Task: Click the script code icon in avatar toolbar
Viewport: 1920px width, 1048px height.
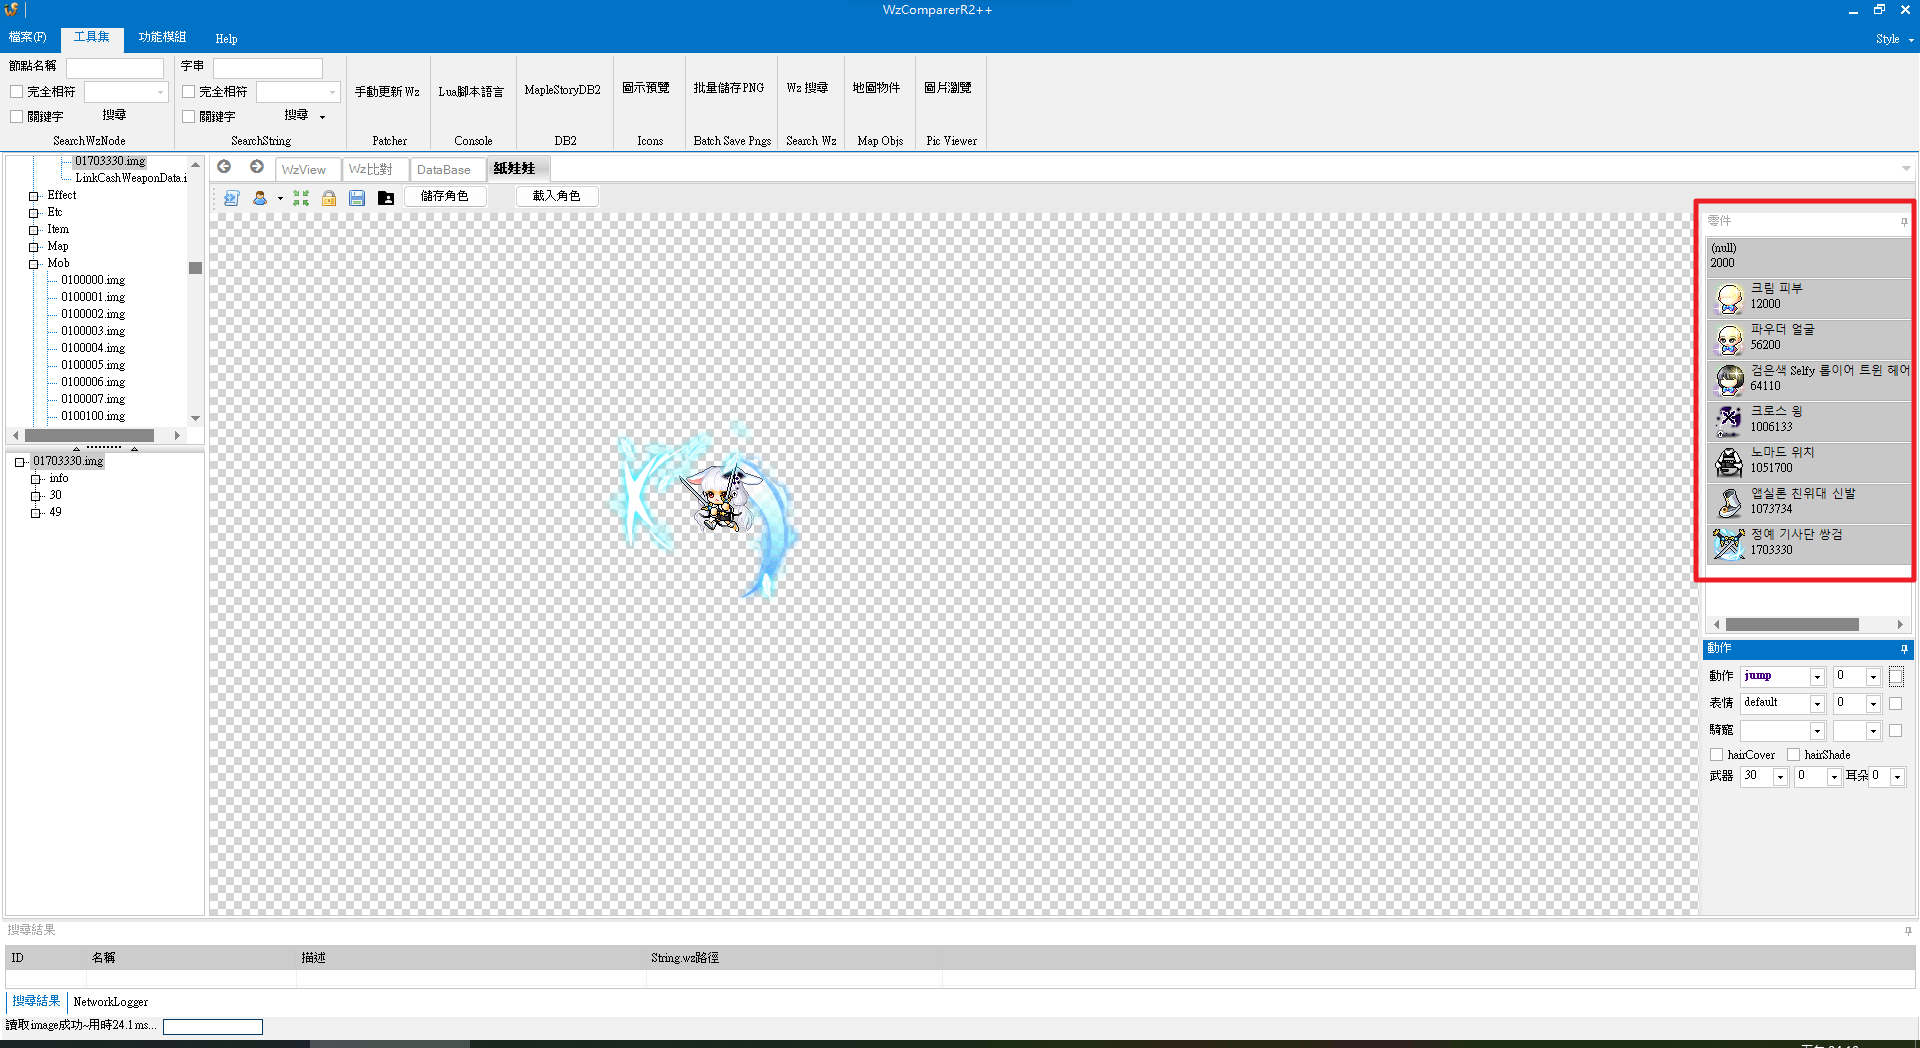Action: 231,198
